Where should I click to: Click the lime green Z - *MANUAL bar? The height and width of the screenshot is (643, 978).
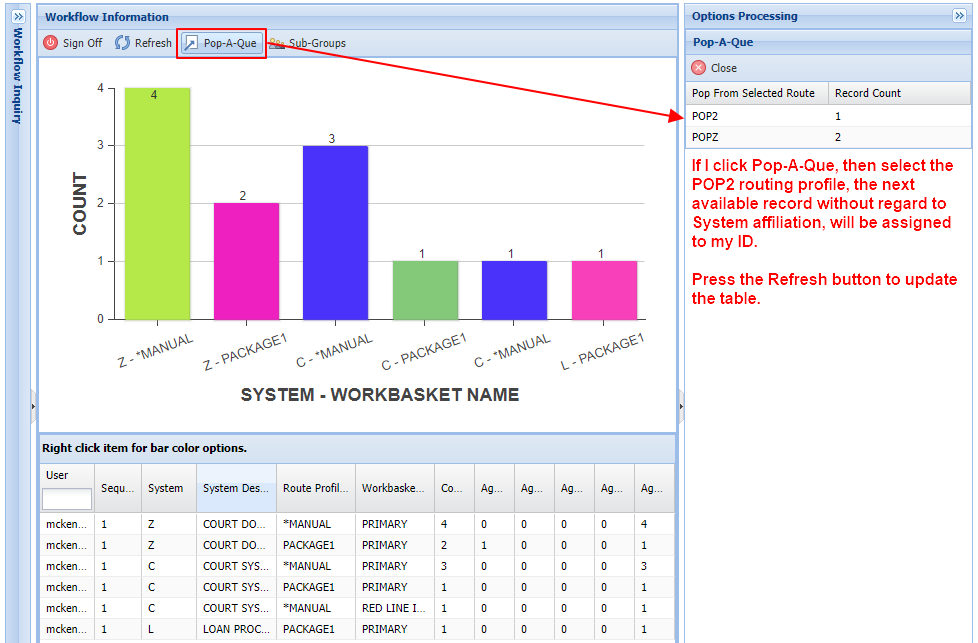157,203
